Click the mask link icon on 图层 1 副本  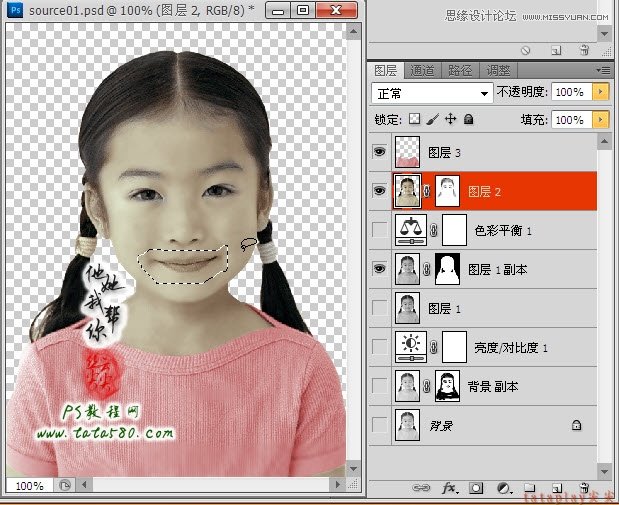pos(427,269)
